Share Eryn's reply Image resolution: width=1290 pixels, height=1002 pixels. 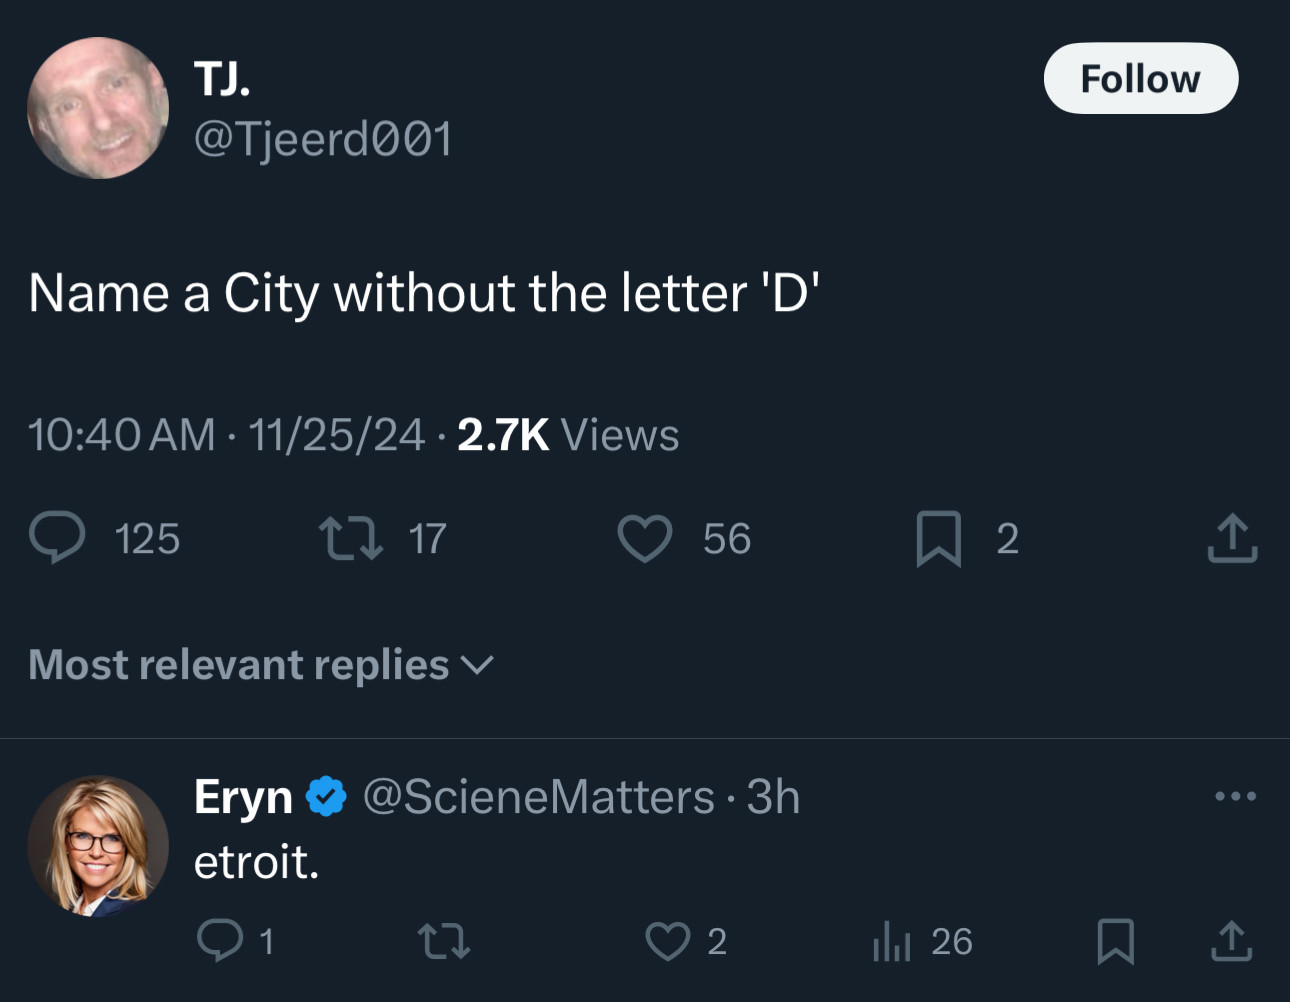1232,941
